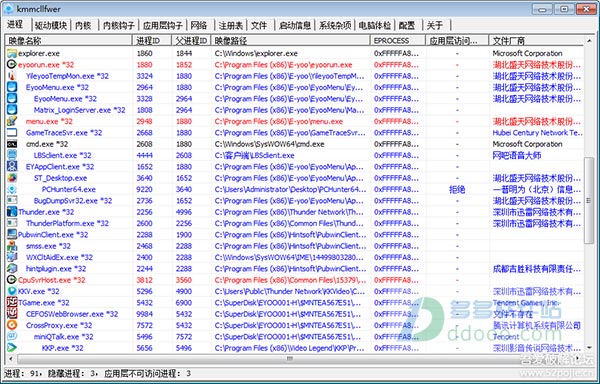Click the eyoorun.exe process icon
This screenshot has width=600, height=384.
tap(12, 65)
